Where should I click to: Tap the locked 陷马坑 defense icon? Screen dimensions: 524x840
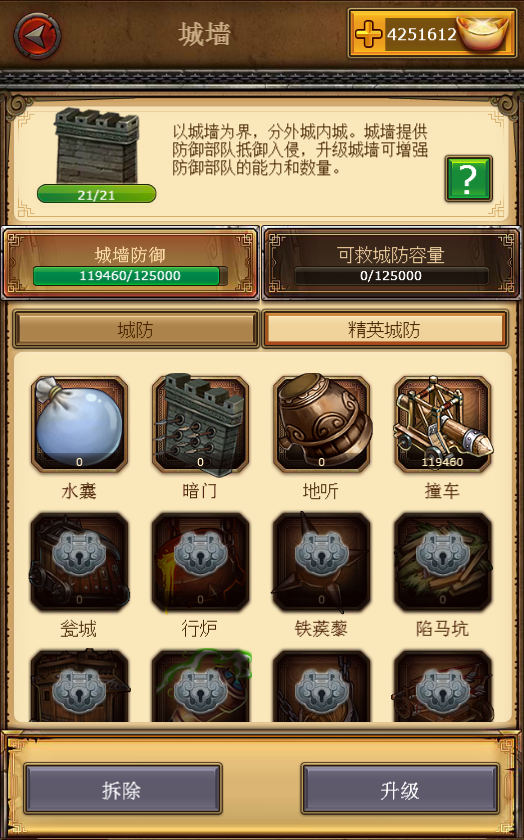click(443, 561)
